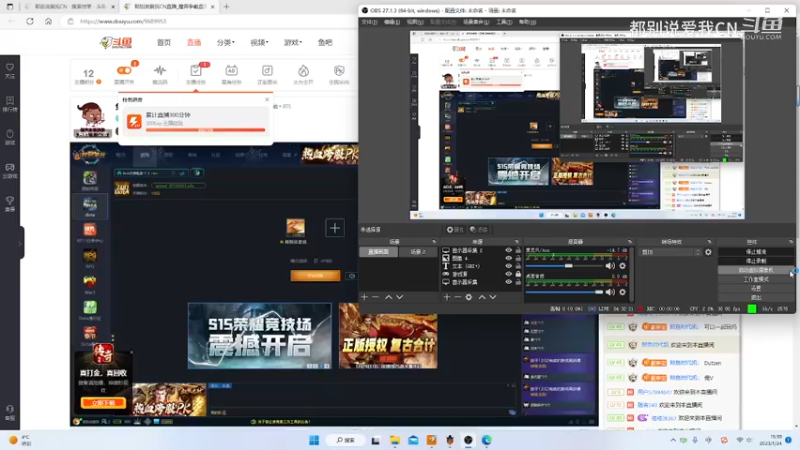This screenshot has width=800, height=450.
Task: Add a new scene in OBS
Action: coord(364,297)
